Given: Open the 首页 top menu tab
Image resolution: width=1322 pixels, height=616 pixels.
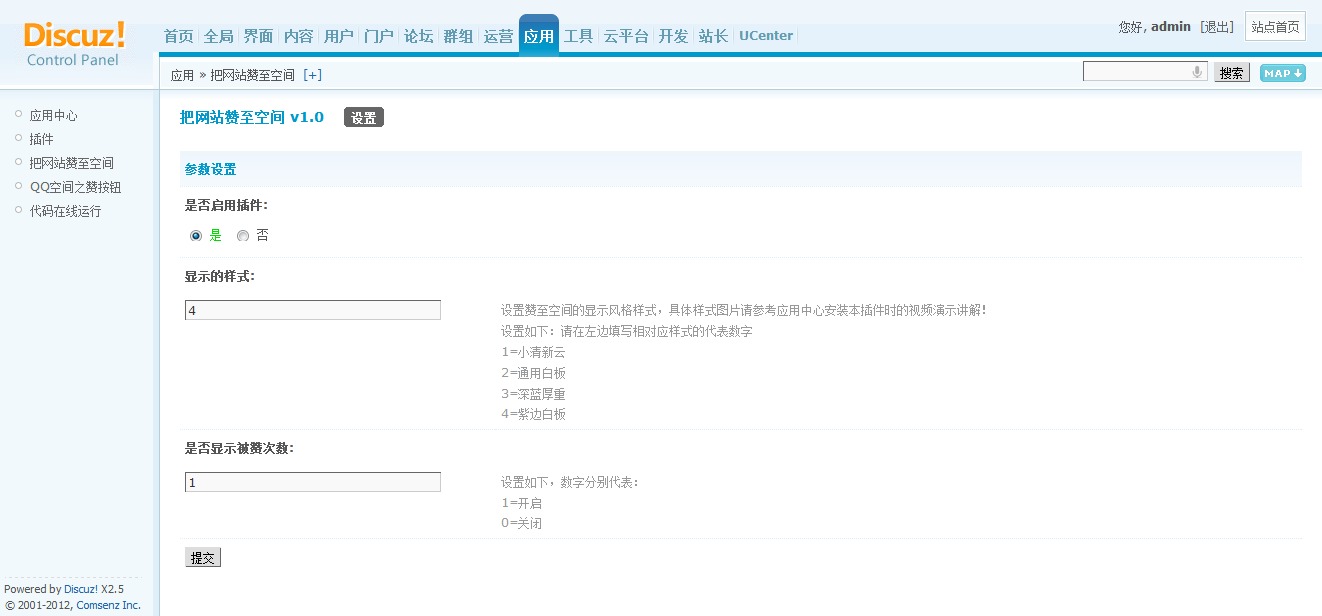Looking at the screenshot, I should click(178, 36).
